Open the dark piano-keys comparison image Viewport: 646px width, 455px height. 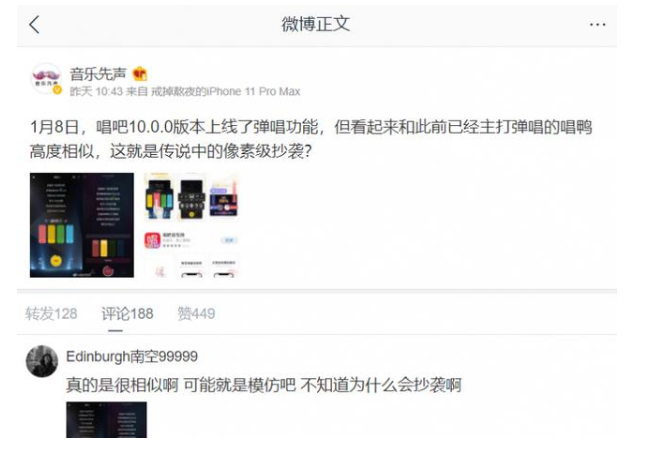point(82,225)
